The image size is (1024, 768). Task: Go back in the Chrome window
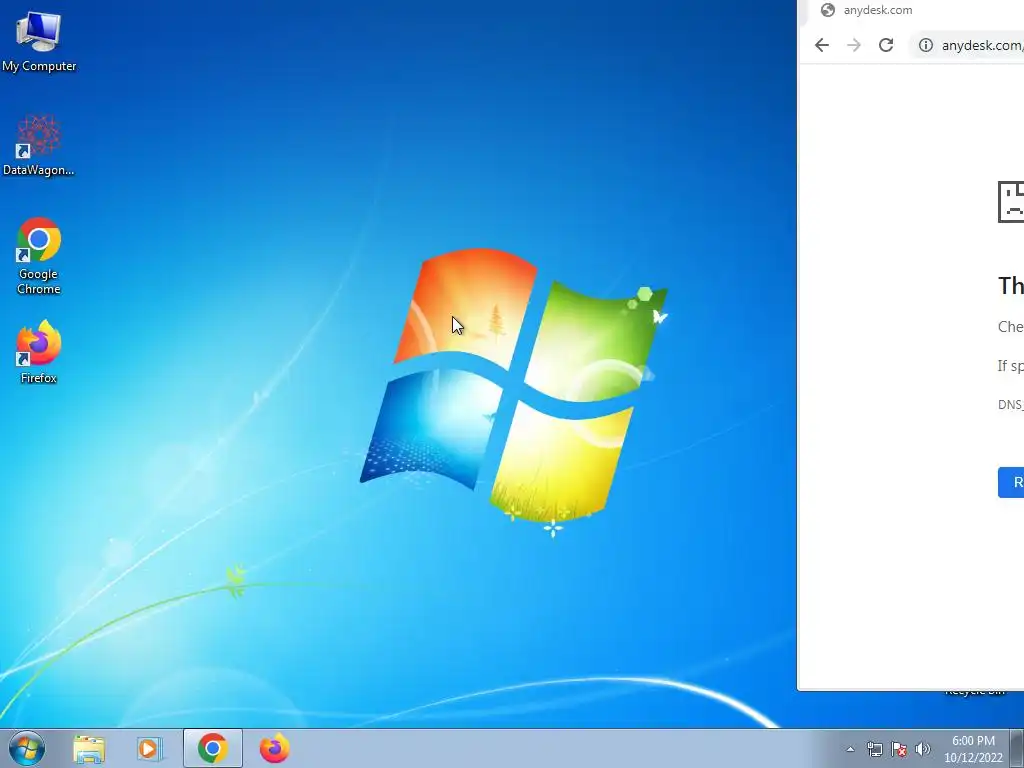click(x=822, y=45)
